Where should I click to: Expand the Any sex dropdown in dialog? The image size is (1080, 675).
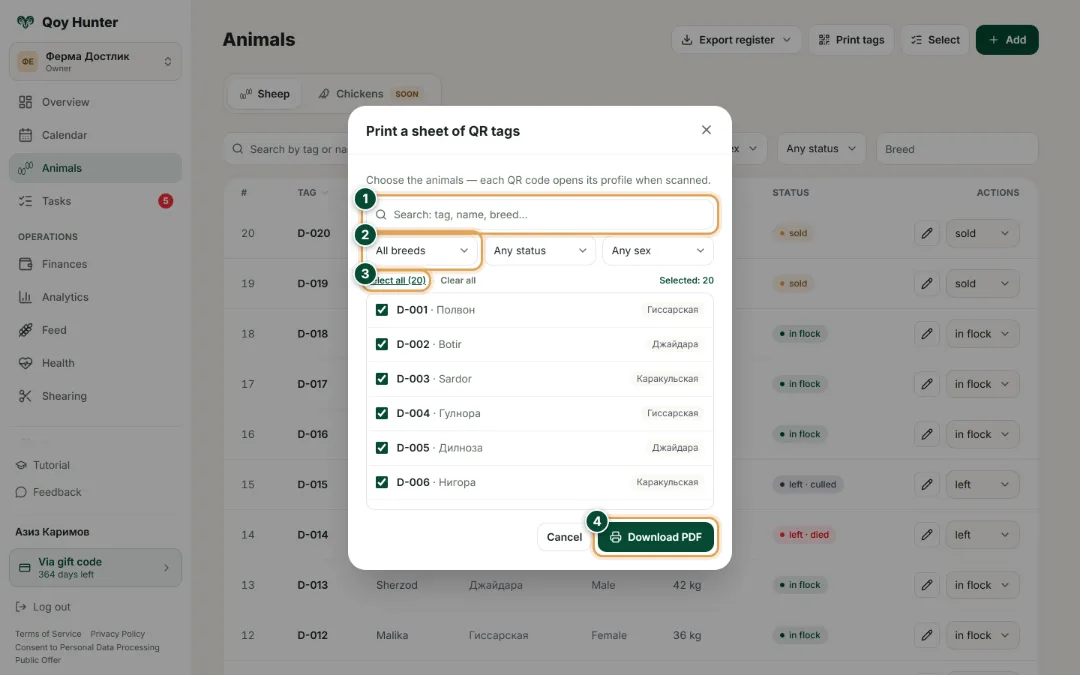point(658,251)
